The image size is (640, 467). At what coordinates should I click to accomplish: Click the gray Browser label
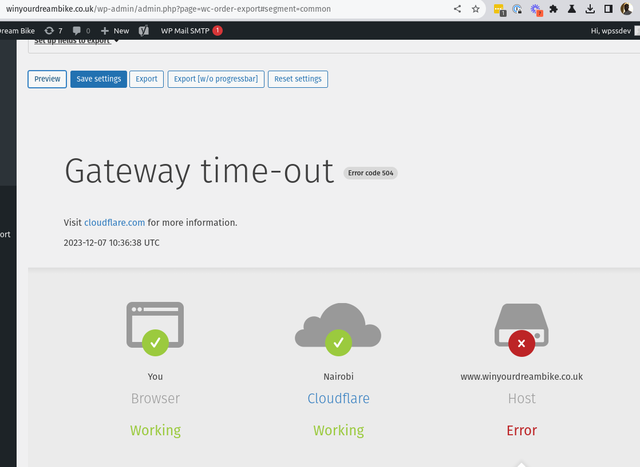[155, 398]
